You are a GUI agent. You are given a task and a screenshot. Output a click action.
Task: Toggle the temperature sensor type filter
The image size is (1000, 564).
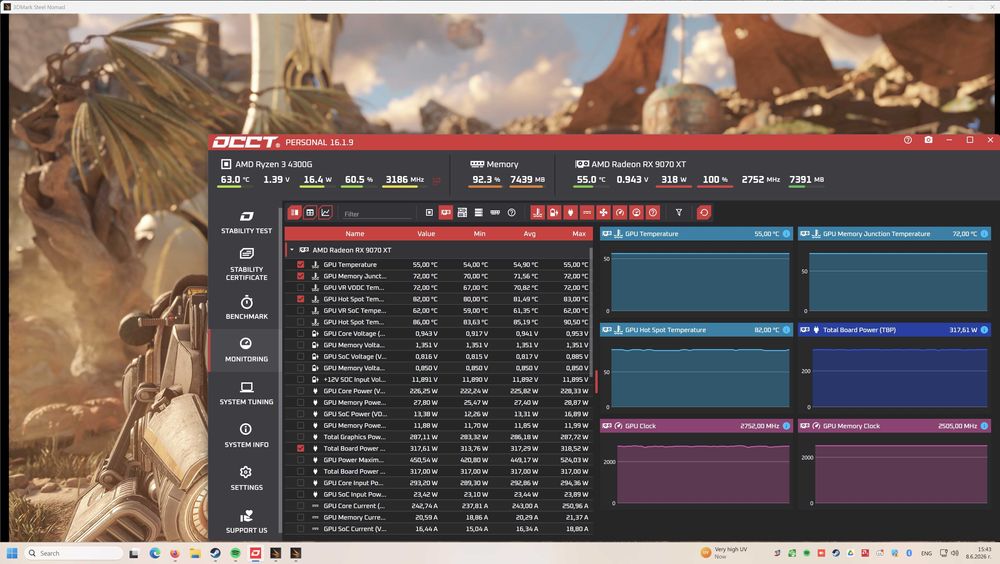click(538, 212)
